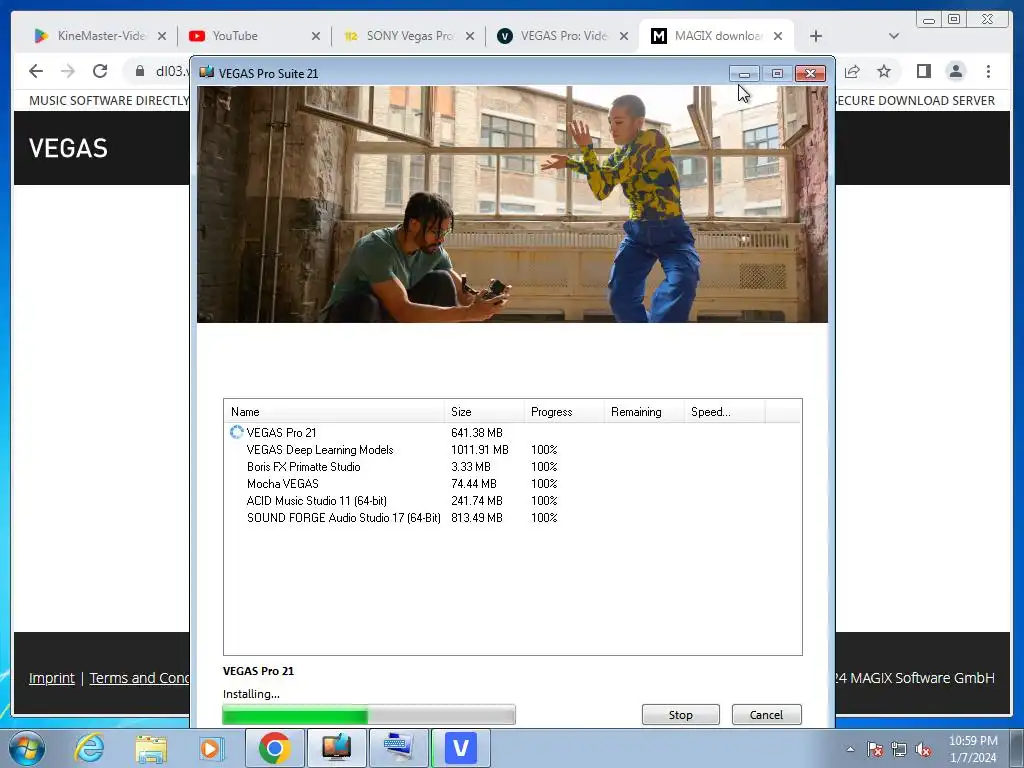This screenshot has height=768, width=1024.
Task: Select VEGAS Deep Learning Models row
Action: [513, 449]
